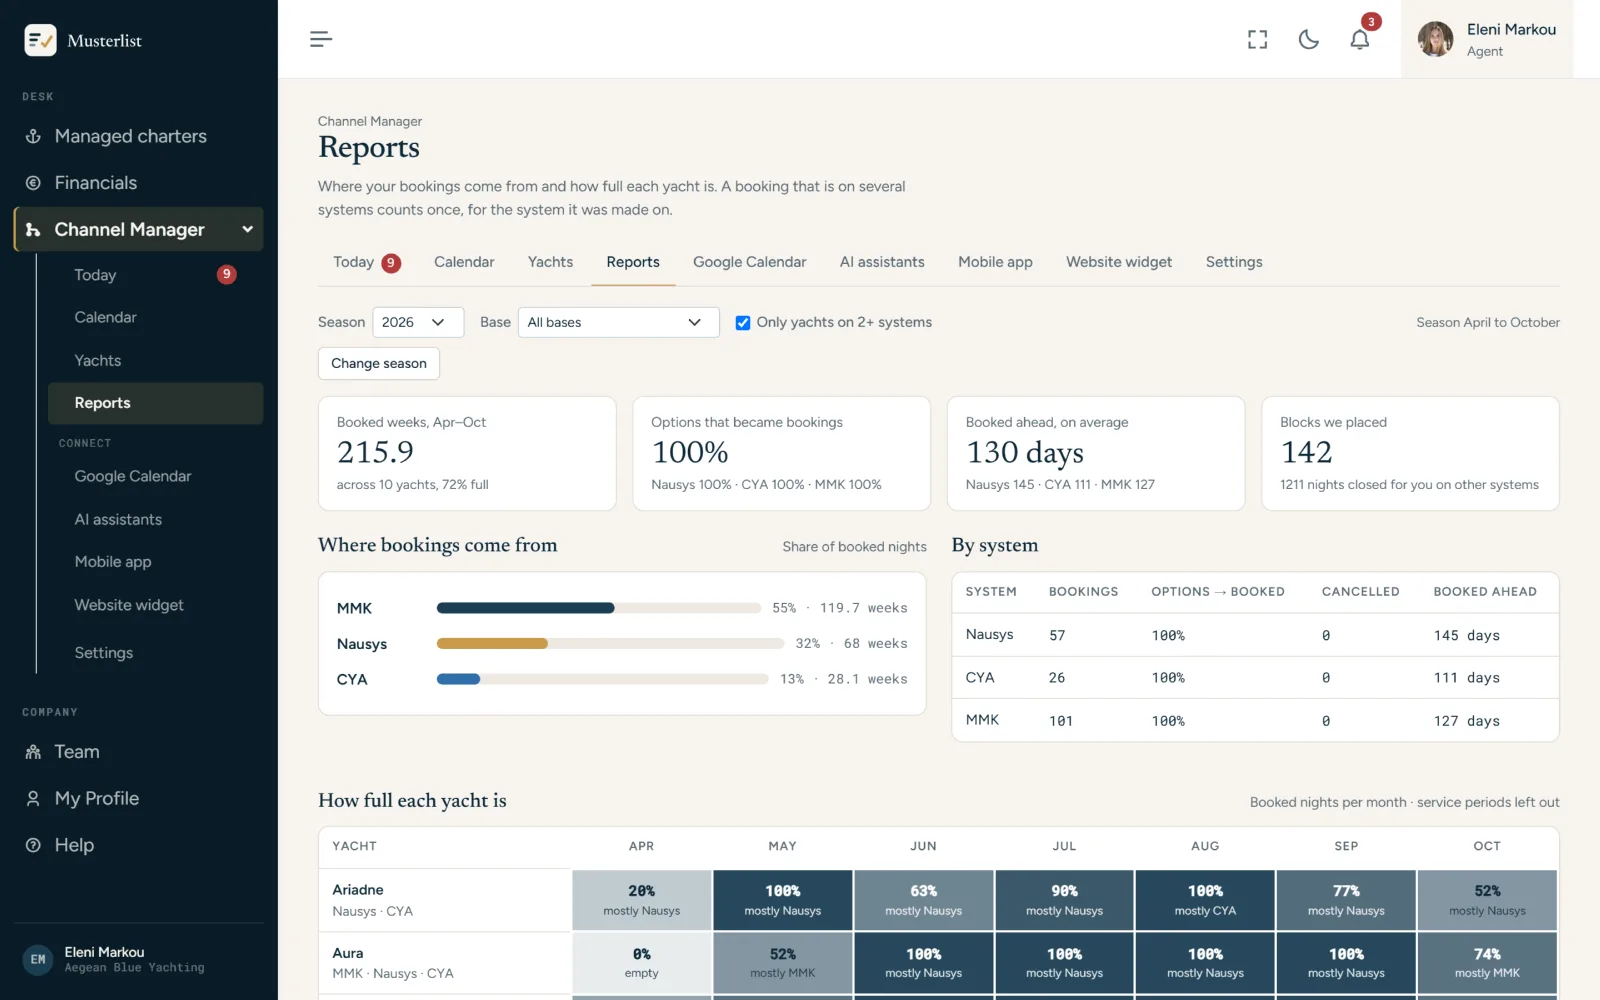
Task: Open Google Calendar in the sidebar
Action: pyautogui.click(x=155, y=476)
